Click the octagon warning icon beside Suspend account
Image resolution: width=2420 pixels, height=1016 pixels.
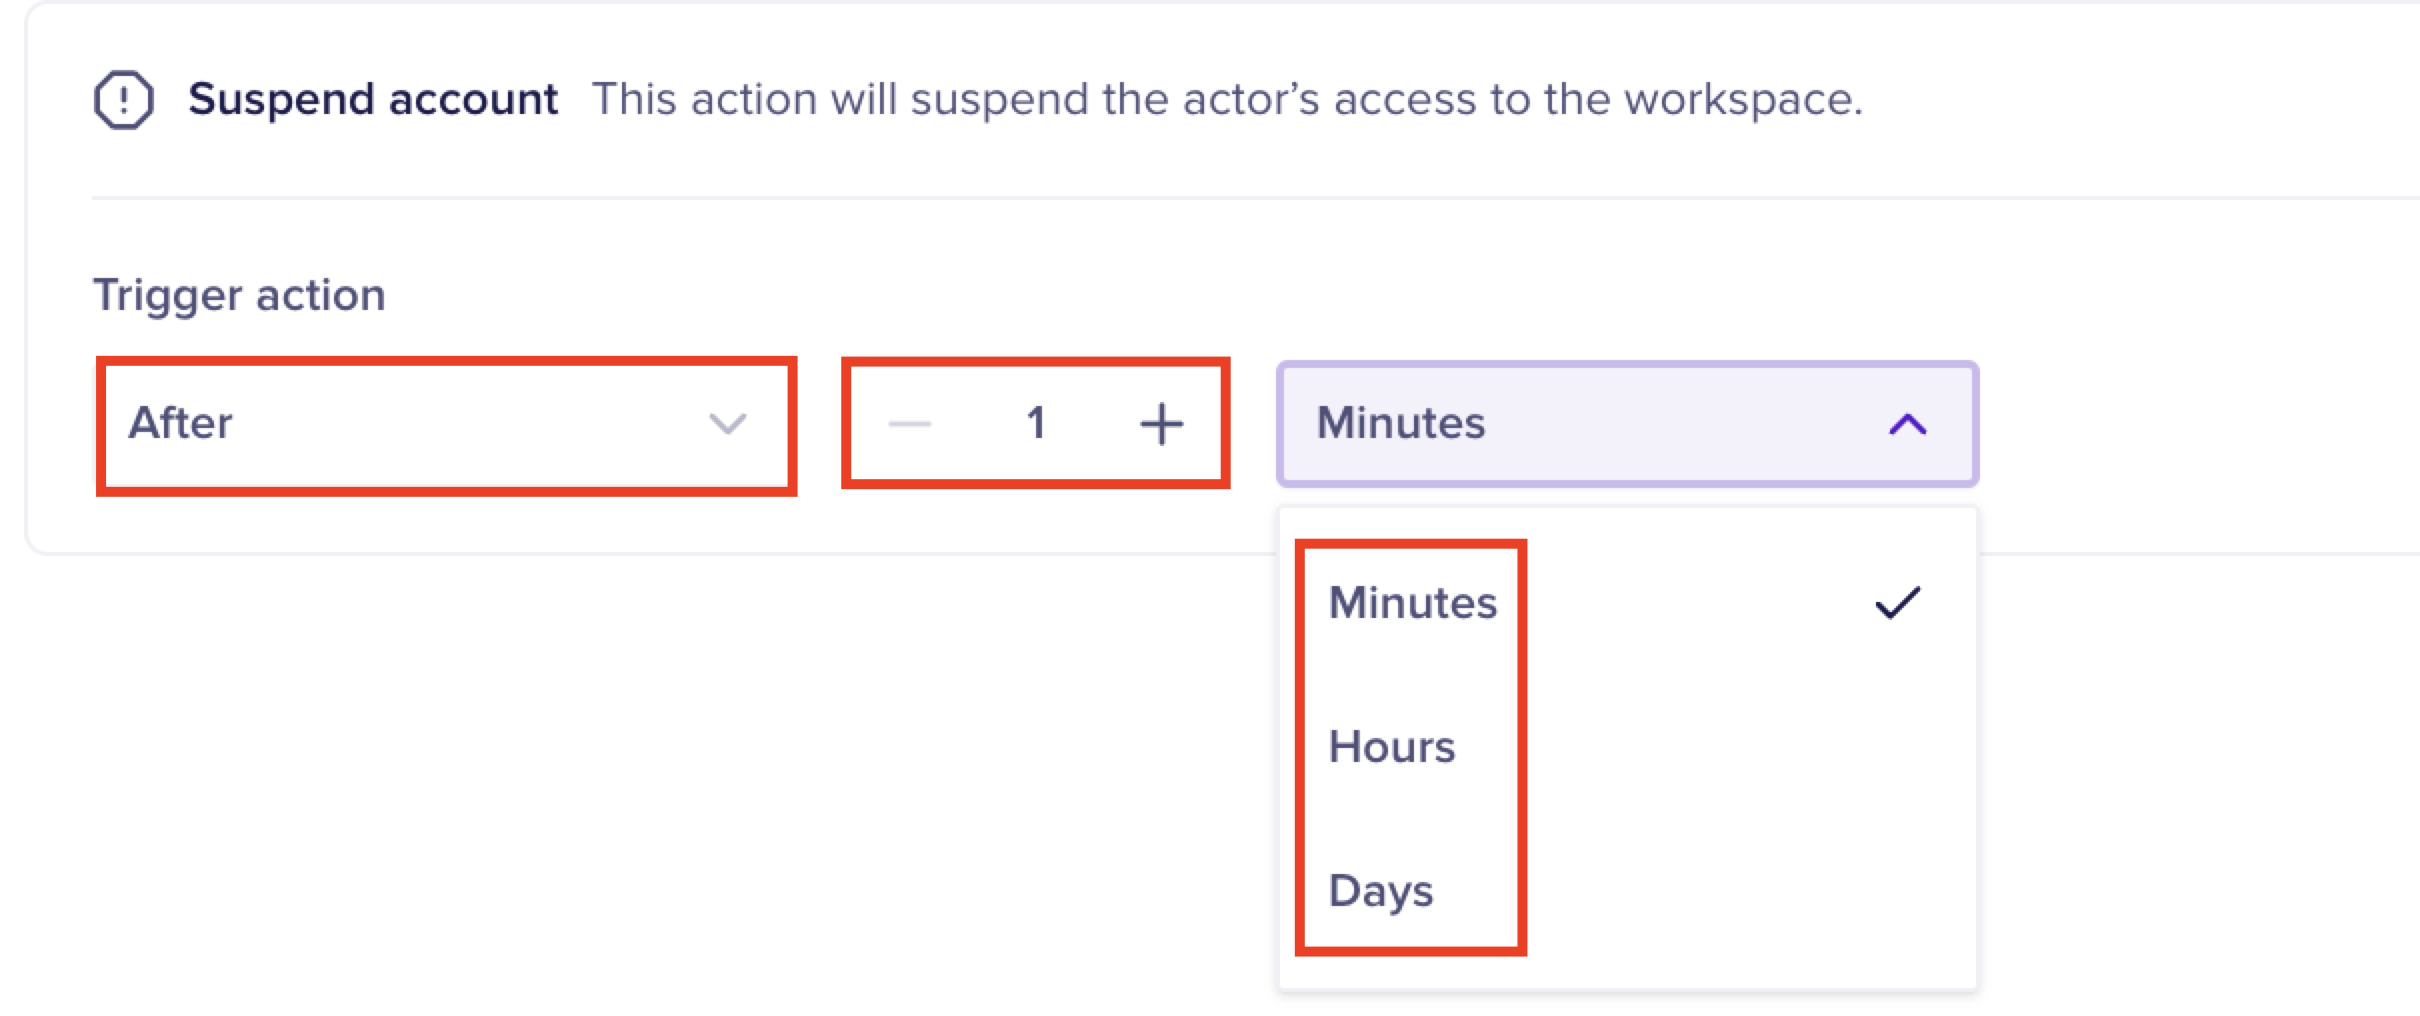[123, 100]
